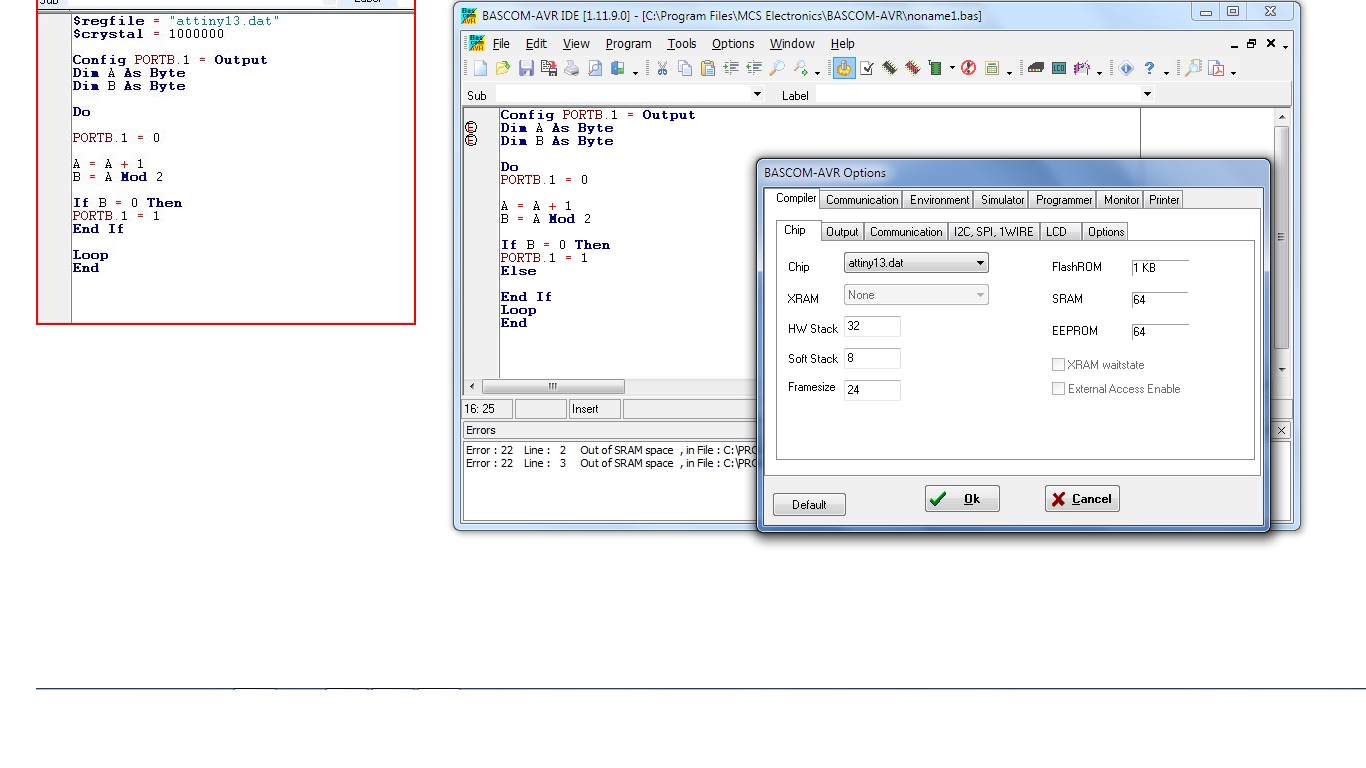Image resolution: width=1366 pixels, height=768 pixels.
Task: Open the arrow dropdown beside the programmer icon
Action: tap(952, 69)
